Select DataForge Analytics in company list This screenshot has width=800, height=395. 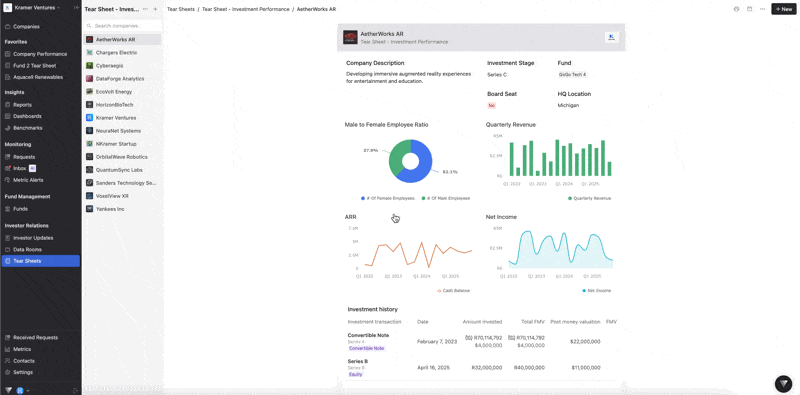tap(122, 79)
